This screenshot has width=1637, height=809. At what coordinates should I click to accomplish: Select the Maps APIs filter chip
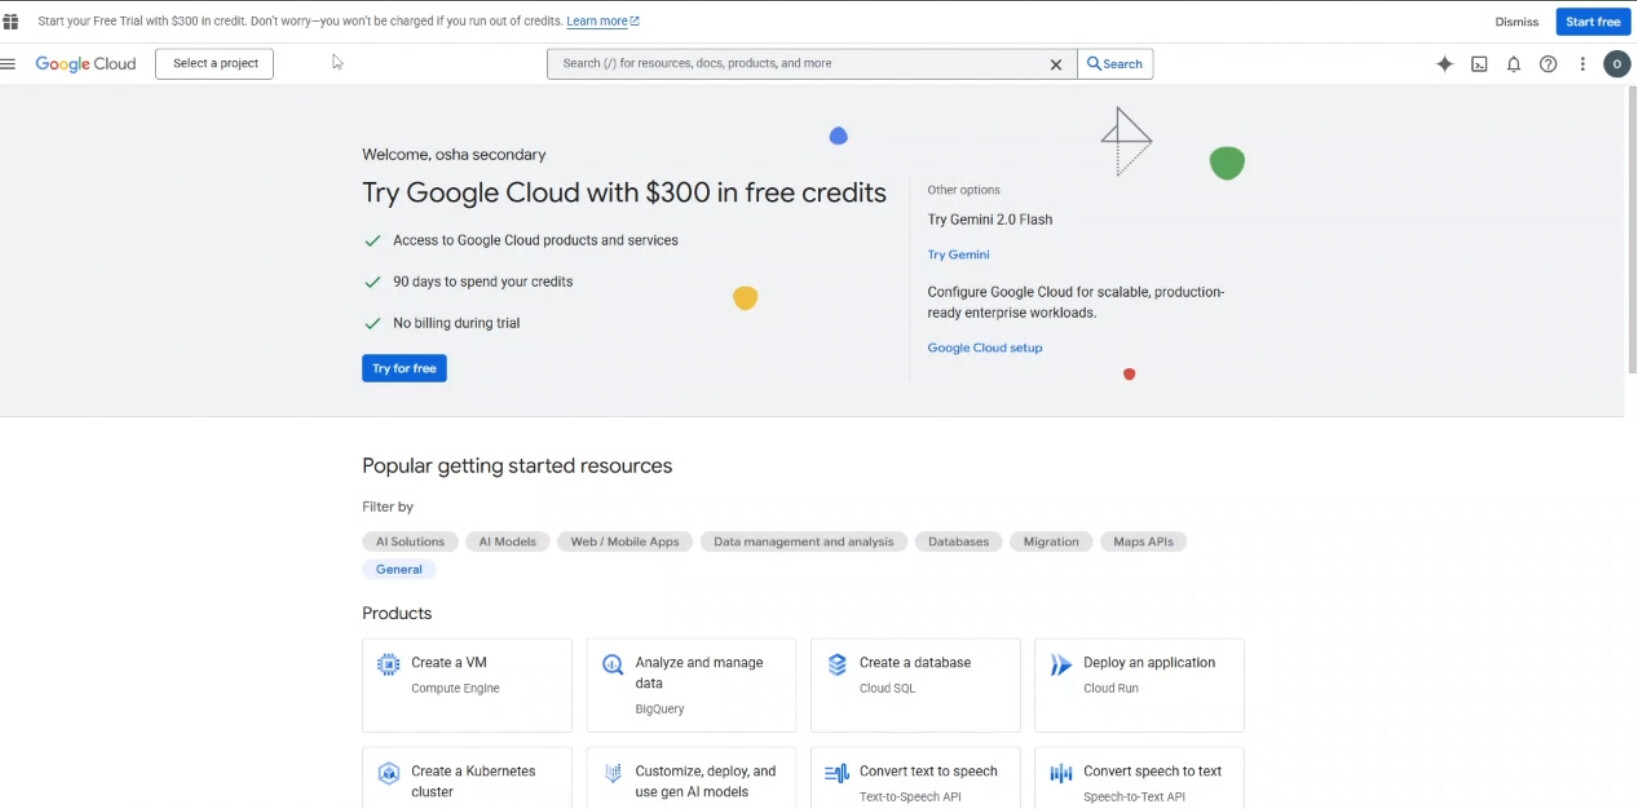click(x=1142, y=541)
